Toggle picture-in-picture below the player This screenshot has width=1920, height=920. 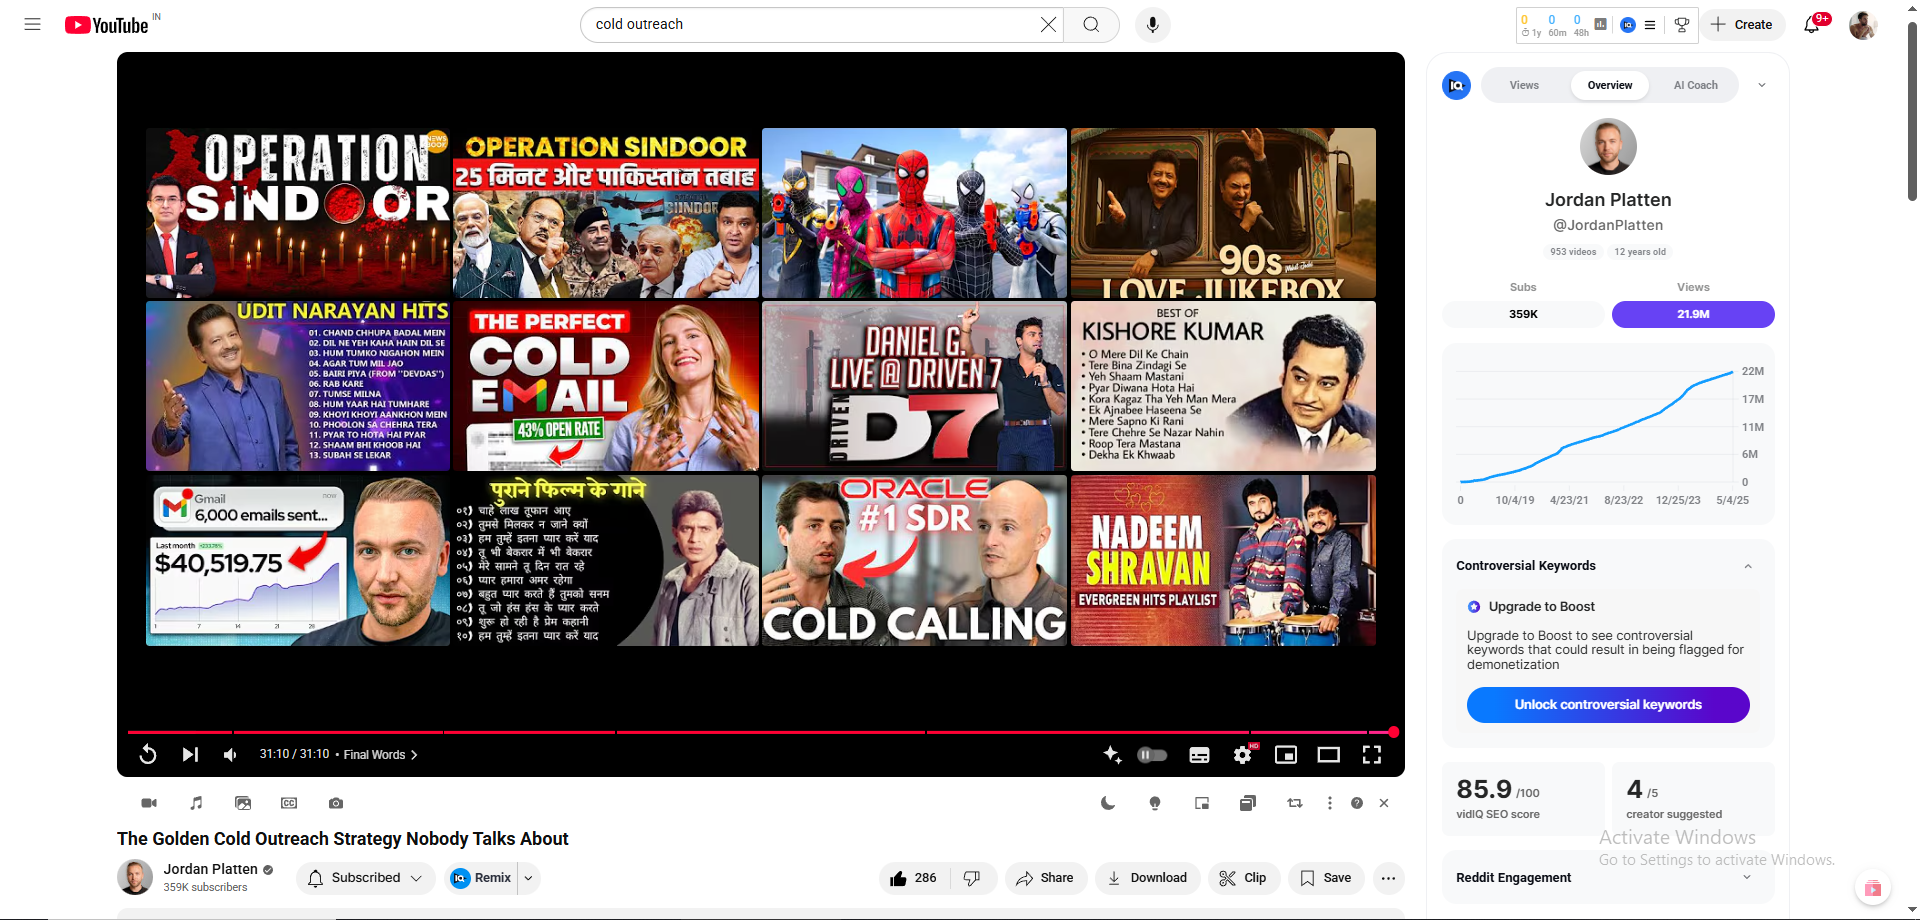point(1202,803)
